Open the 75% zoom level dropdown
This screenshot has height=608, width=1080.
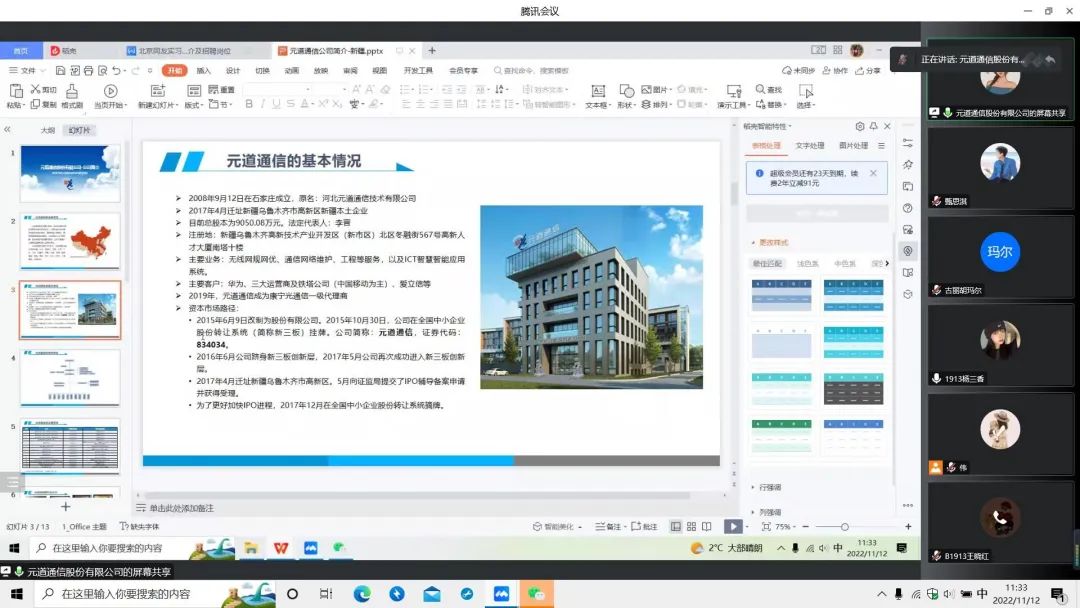(x=785, y=526)
